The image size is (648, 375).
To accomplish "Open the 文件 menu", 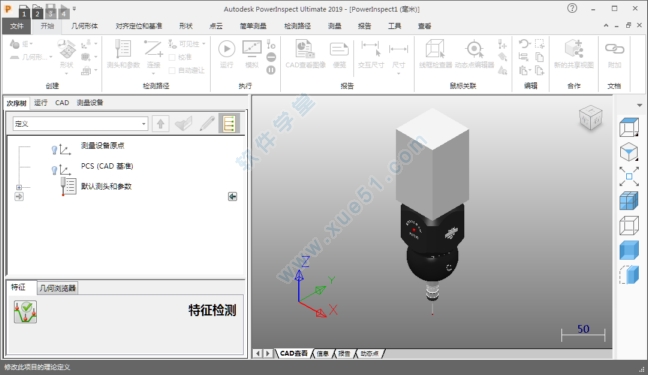I will [x=17, y=26].
